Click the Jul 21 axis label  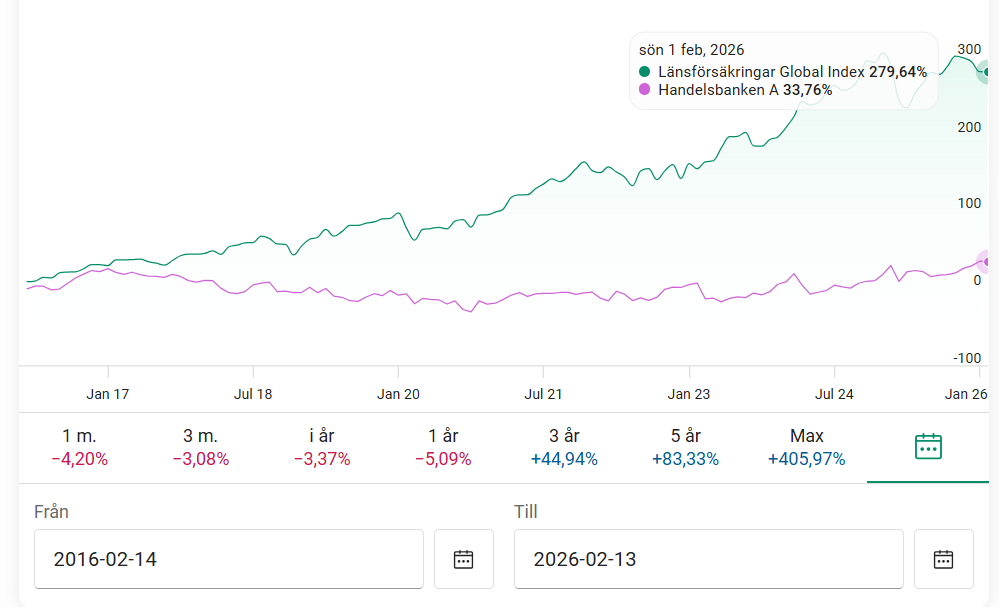pos(543,394)
